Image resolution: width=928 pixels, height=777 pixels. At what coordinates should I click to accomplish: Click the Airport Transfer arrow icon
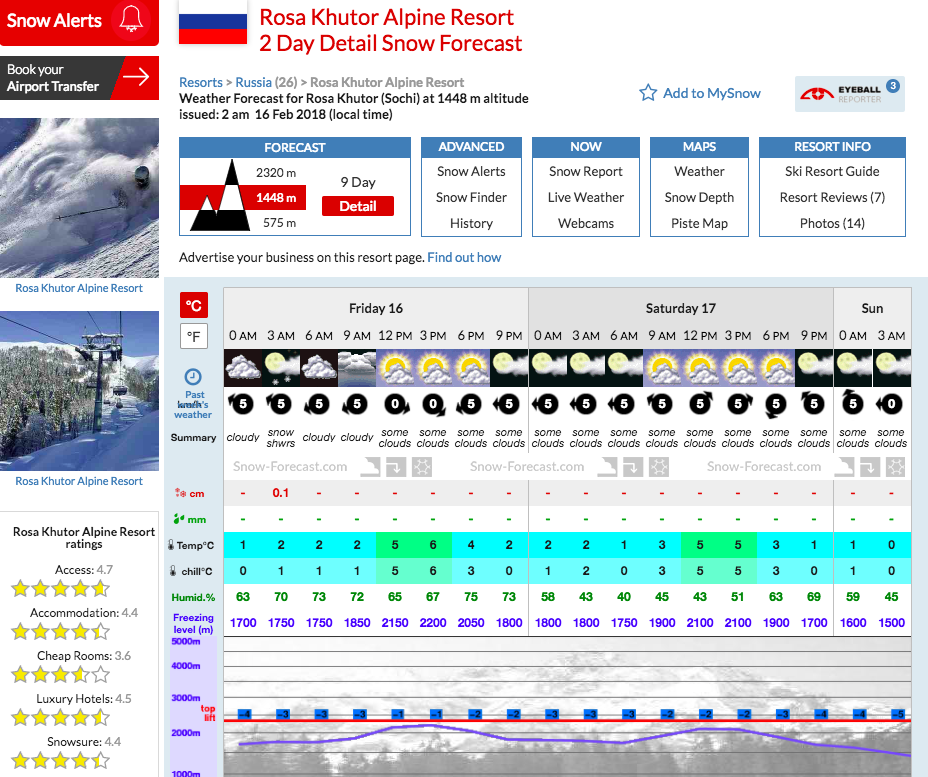(x=136, y=77)
